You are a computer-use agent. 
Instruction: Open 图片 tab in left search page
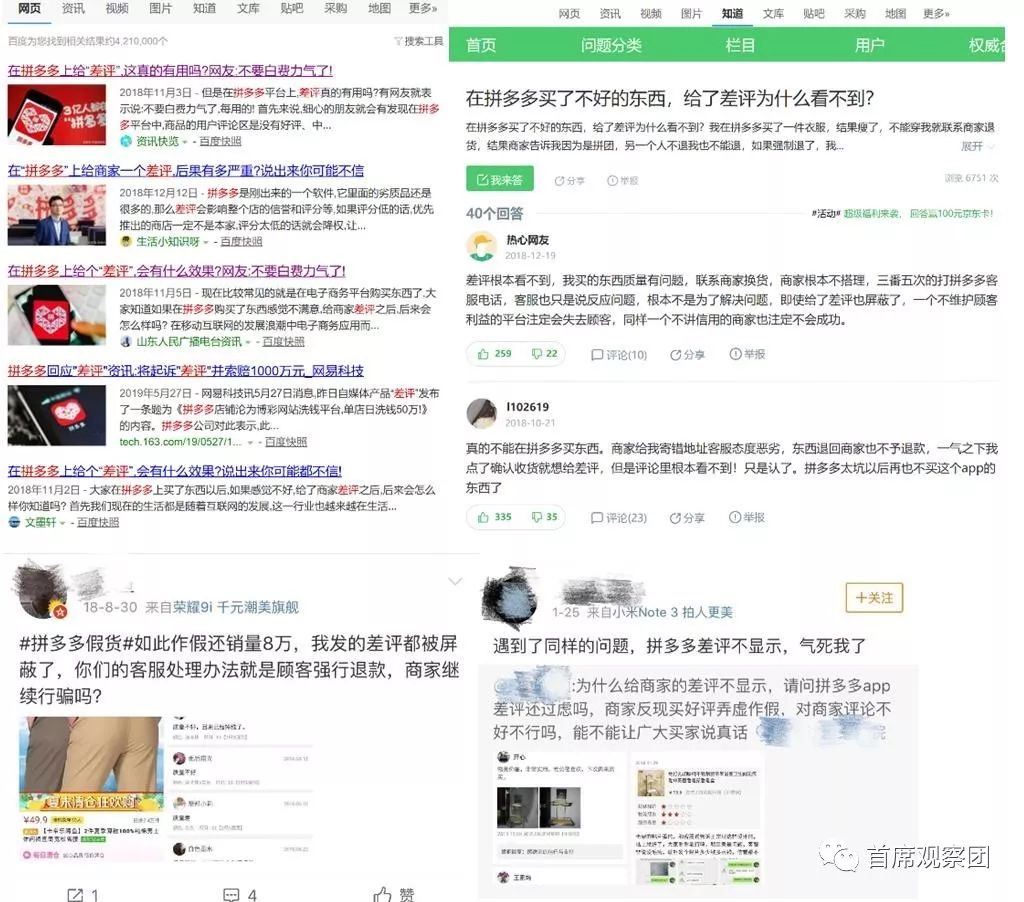[x=160, y=8]
